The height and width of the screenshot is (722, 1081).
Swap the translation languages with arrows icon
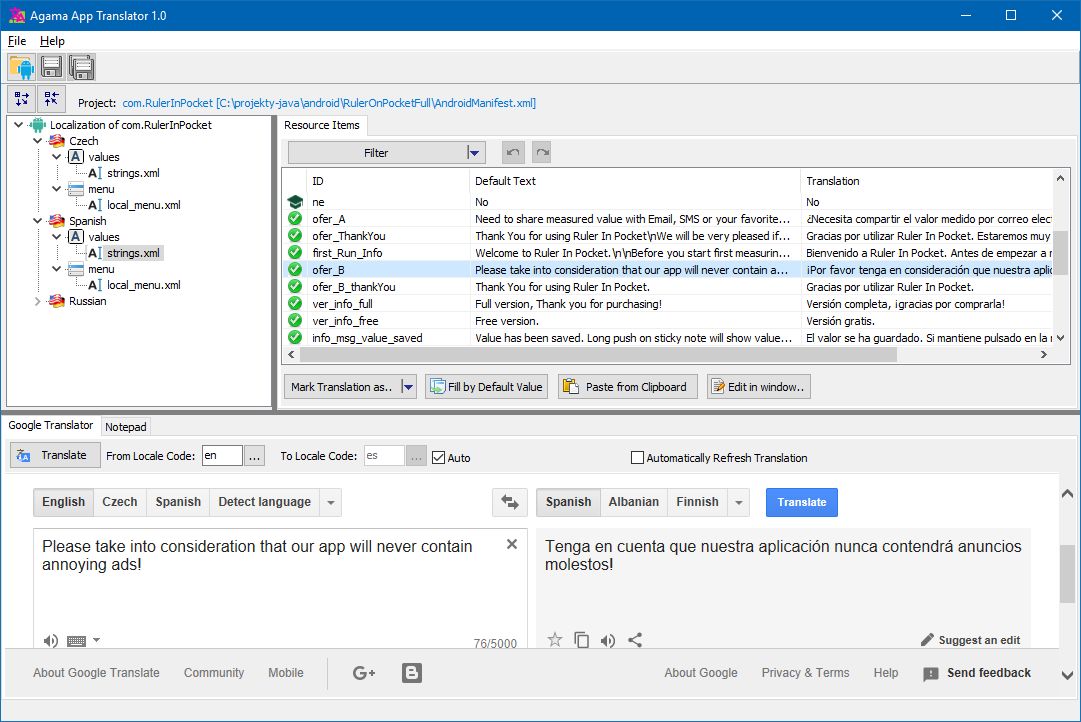[510, 502]
